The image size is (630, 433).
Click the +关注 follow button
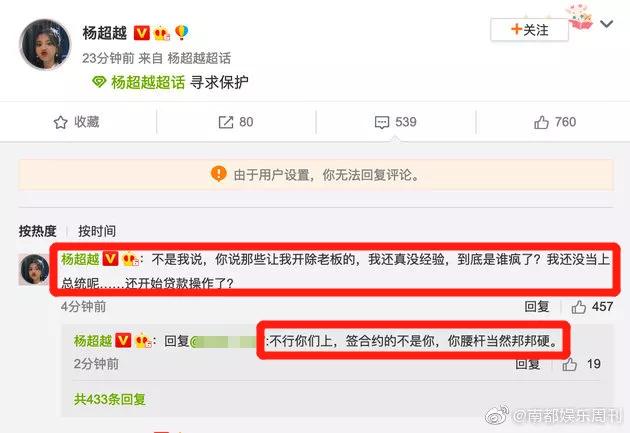(x=529, y=30)
